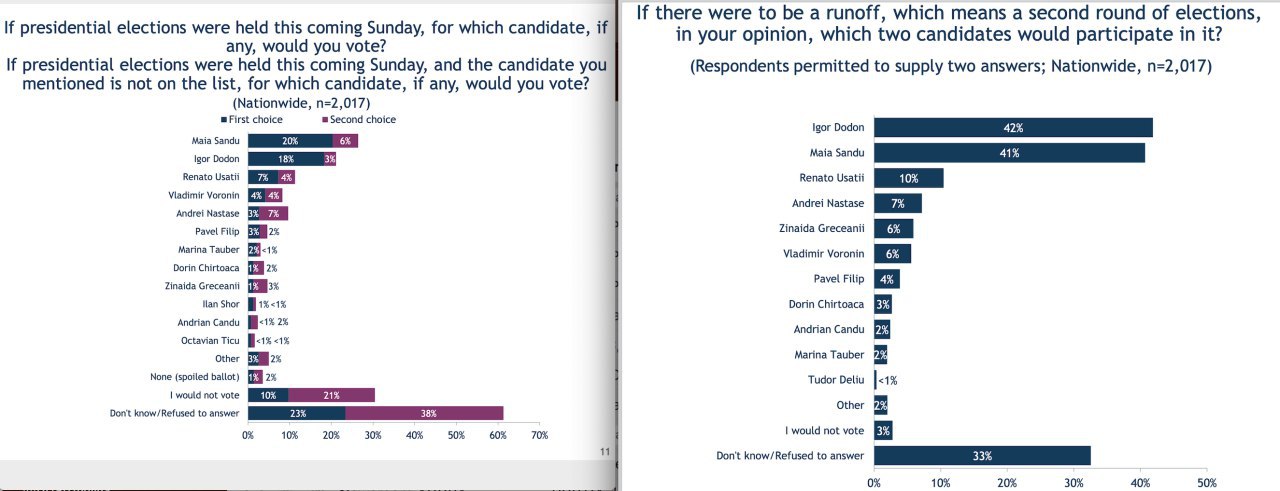Select the Renato Usatii 10% runoff bar
Viewport: 1280px width, 491px height.
(x=908, y=178)
